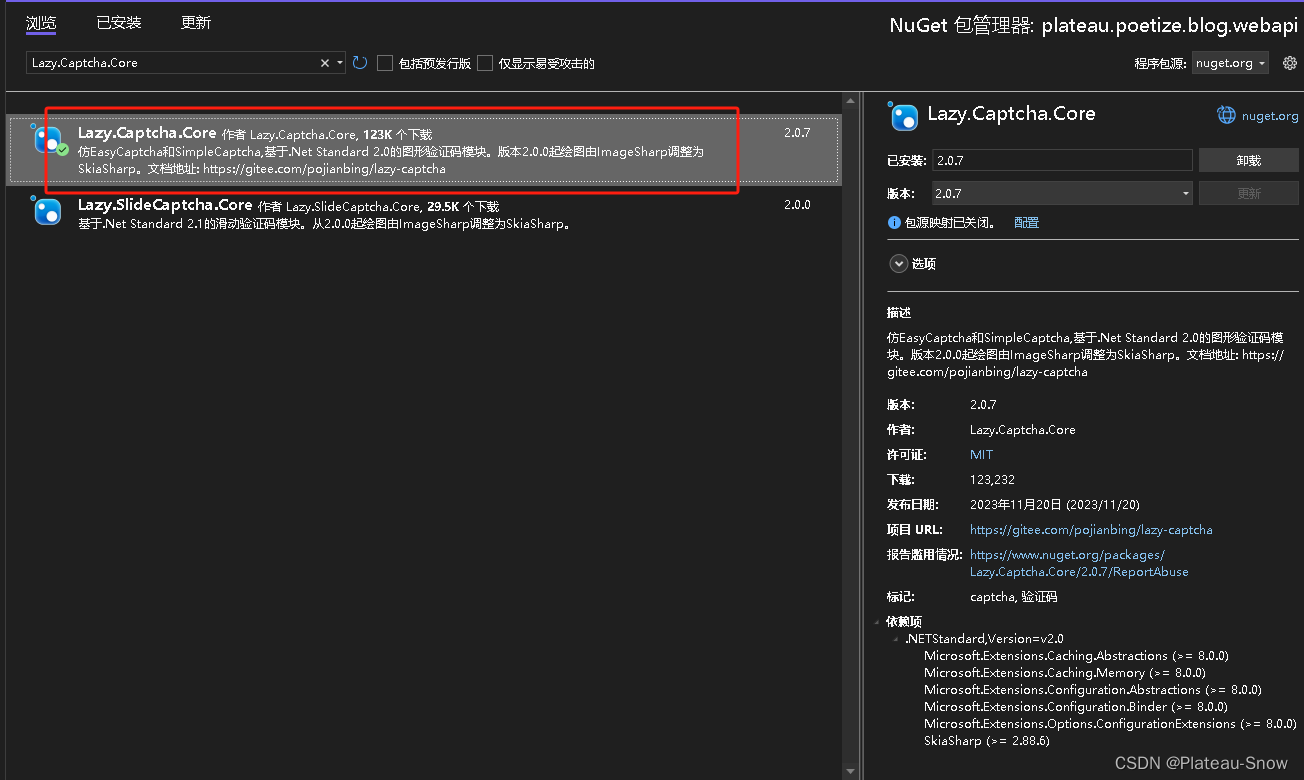Open the 更新 tab
Viewport: 1304px width, 780px height.
pos(195,22)
